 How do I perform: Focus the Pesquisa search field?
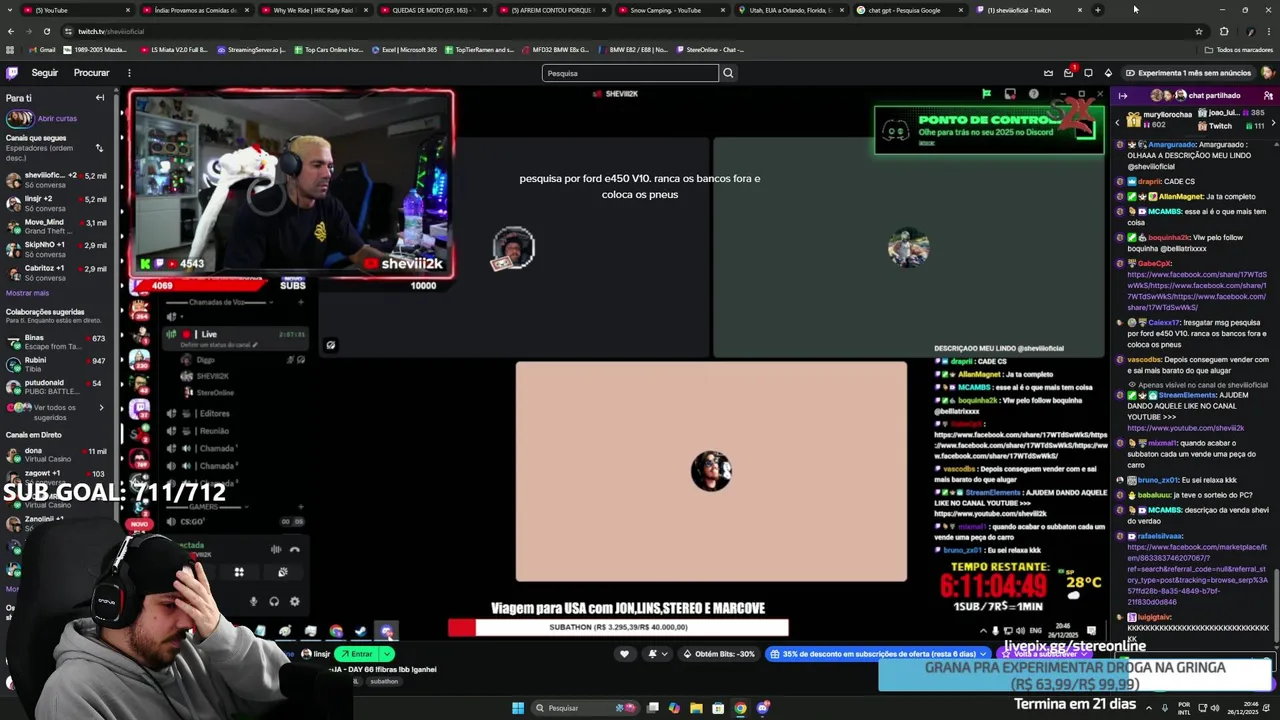coord(630,73)
